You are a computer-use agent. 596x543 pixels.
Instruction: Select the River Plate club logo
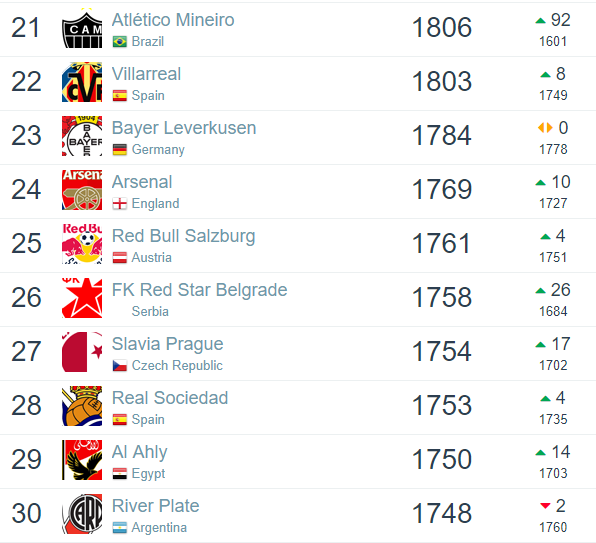pyautogui.click(x=82, y=514)
